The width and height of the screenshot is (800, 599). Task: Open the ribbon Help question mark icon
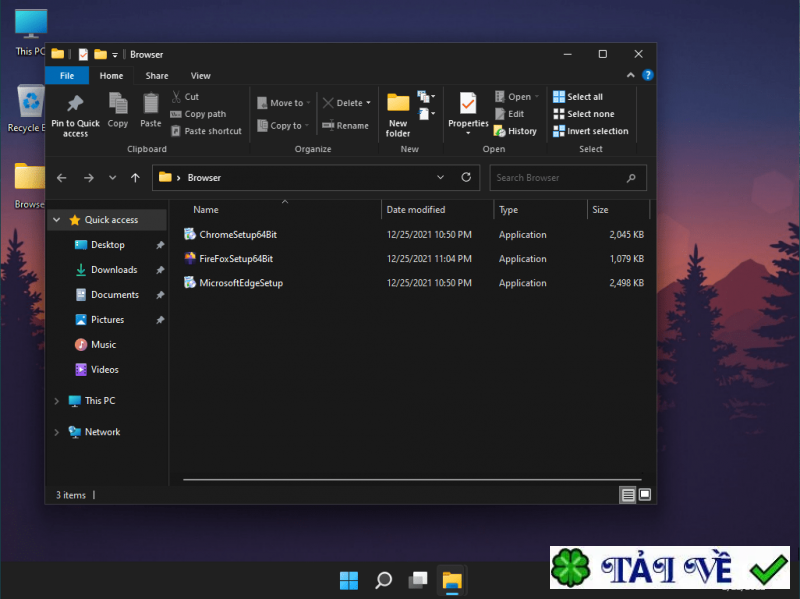pos(647,75)
